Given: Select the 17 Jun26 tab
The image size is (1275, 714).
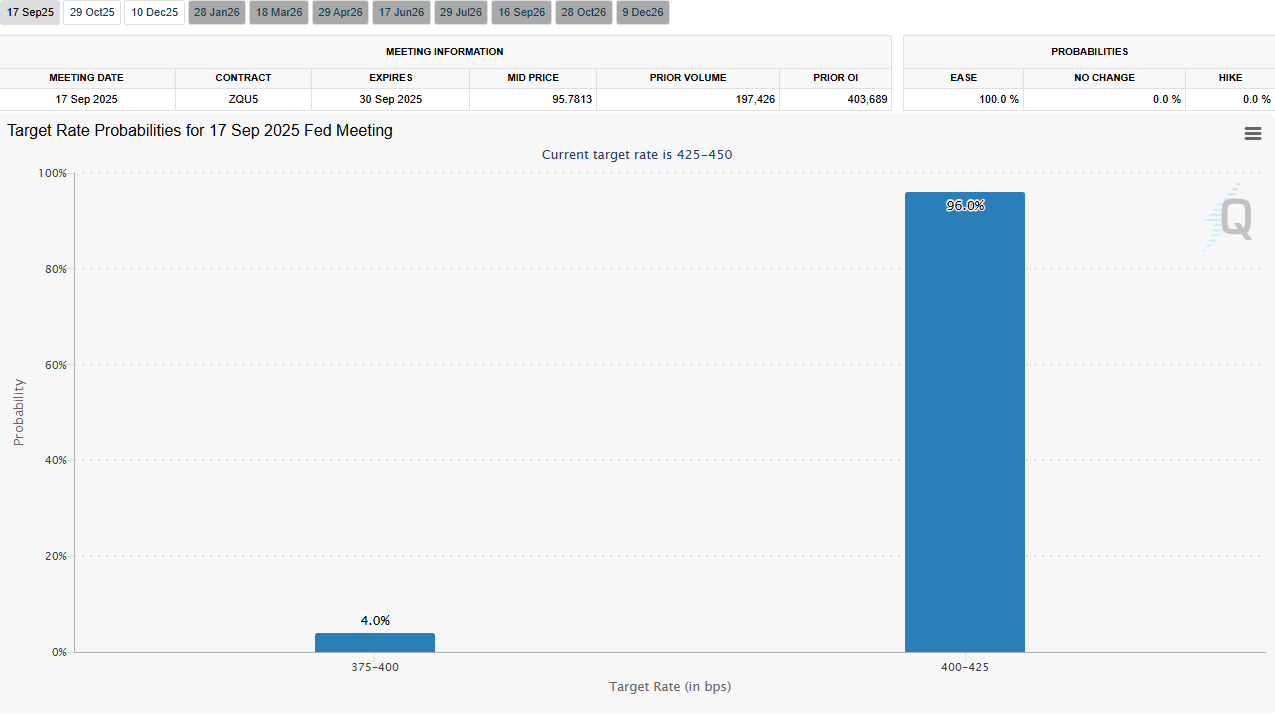Looking at the screenshot, I should click(x=401, y=13).
